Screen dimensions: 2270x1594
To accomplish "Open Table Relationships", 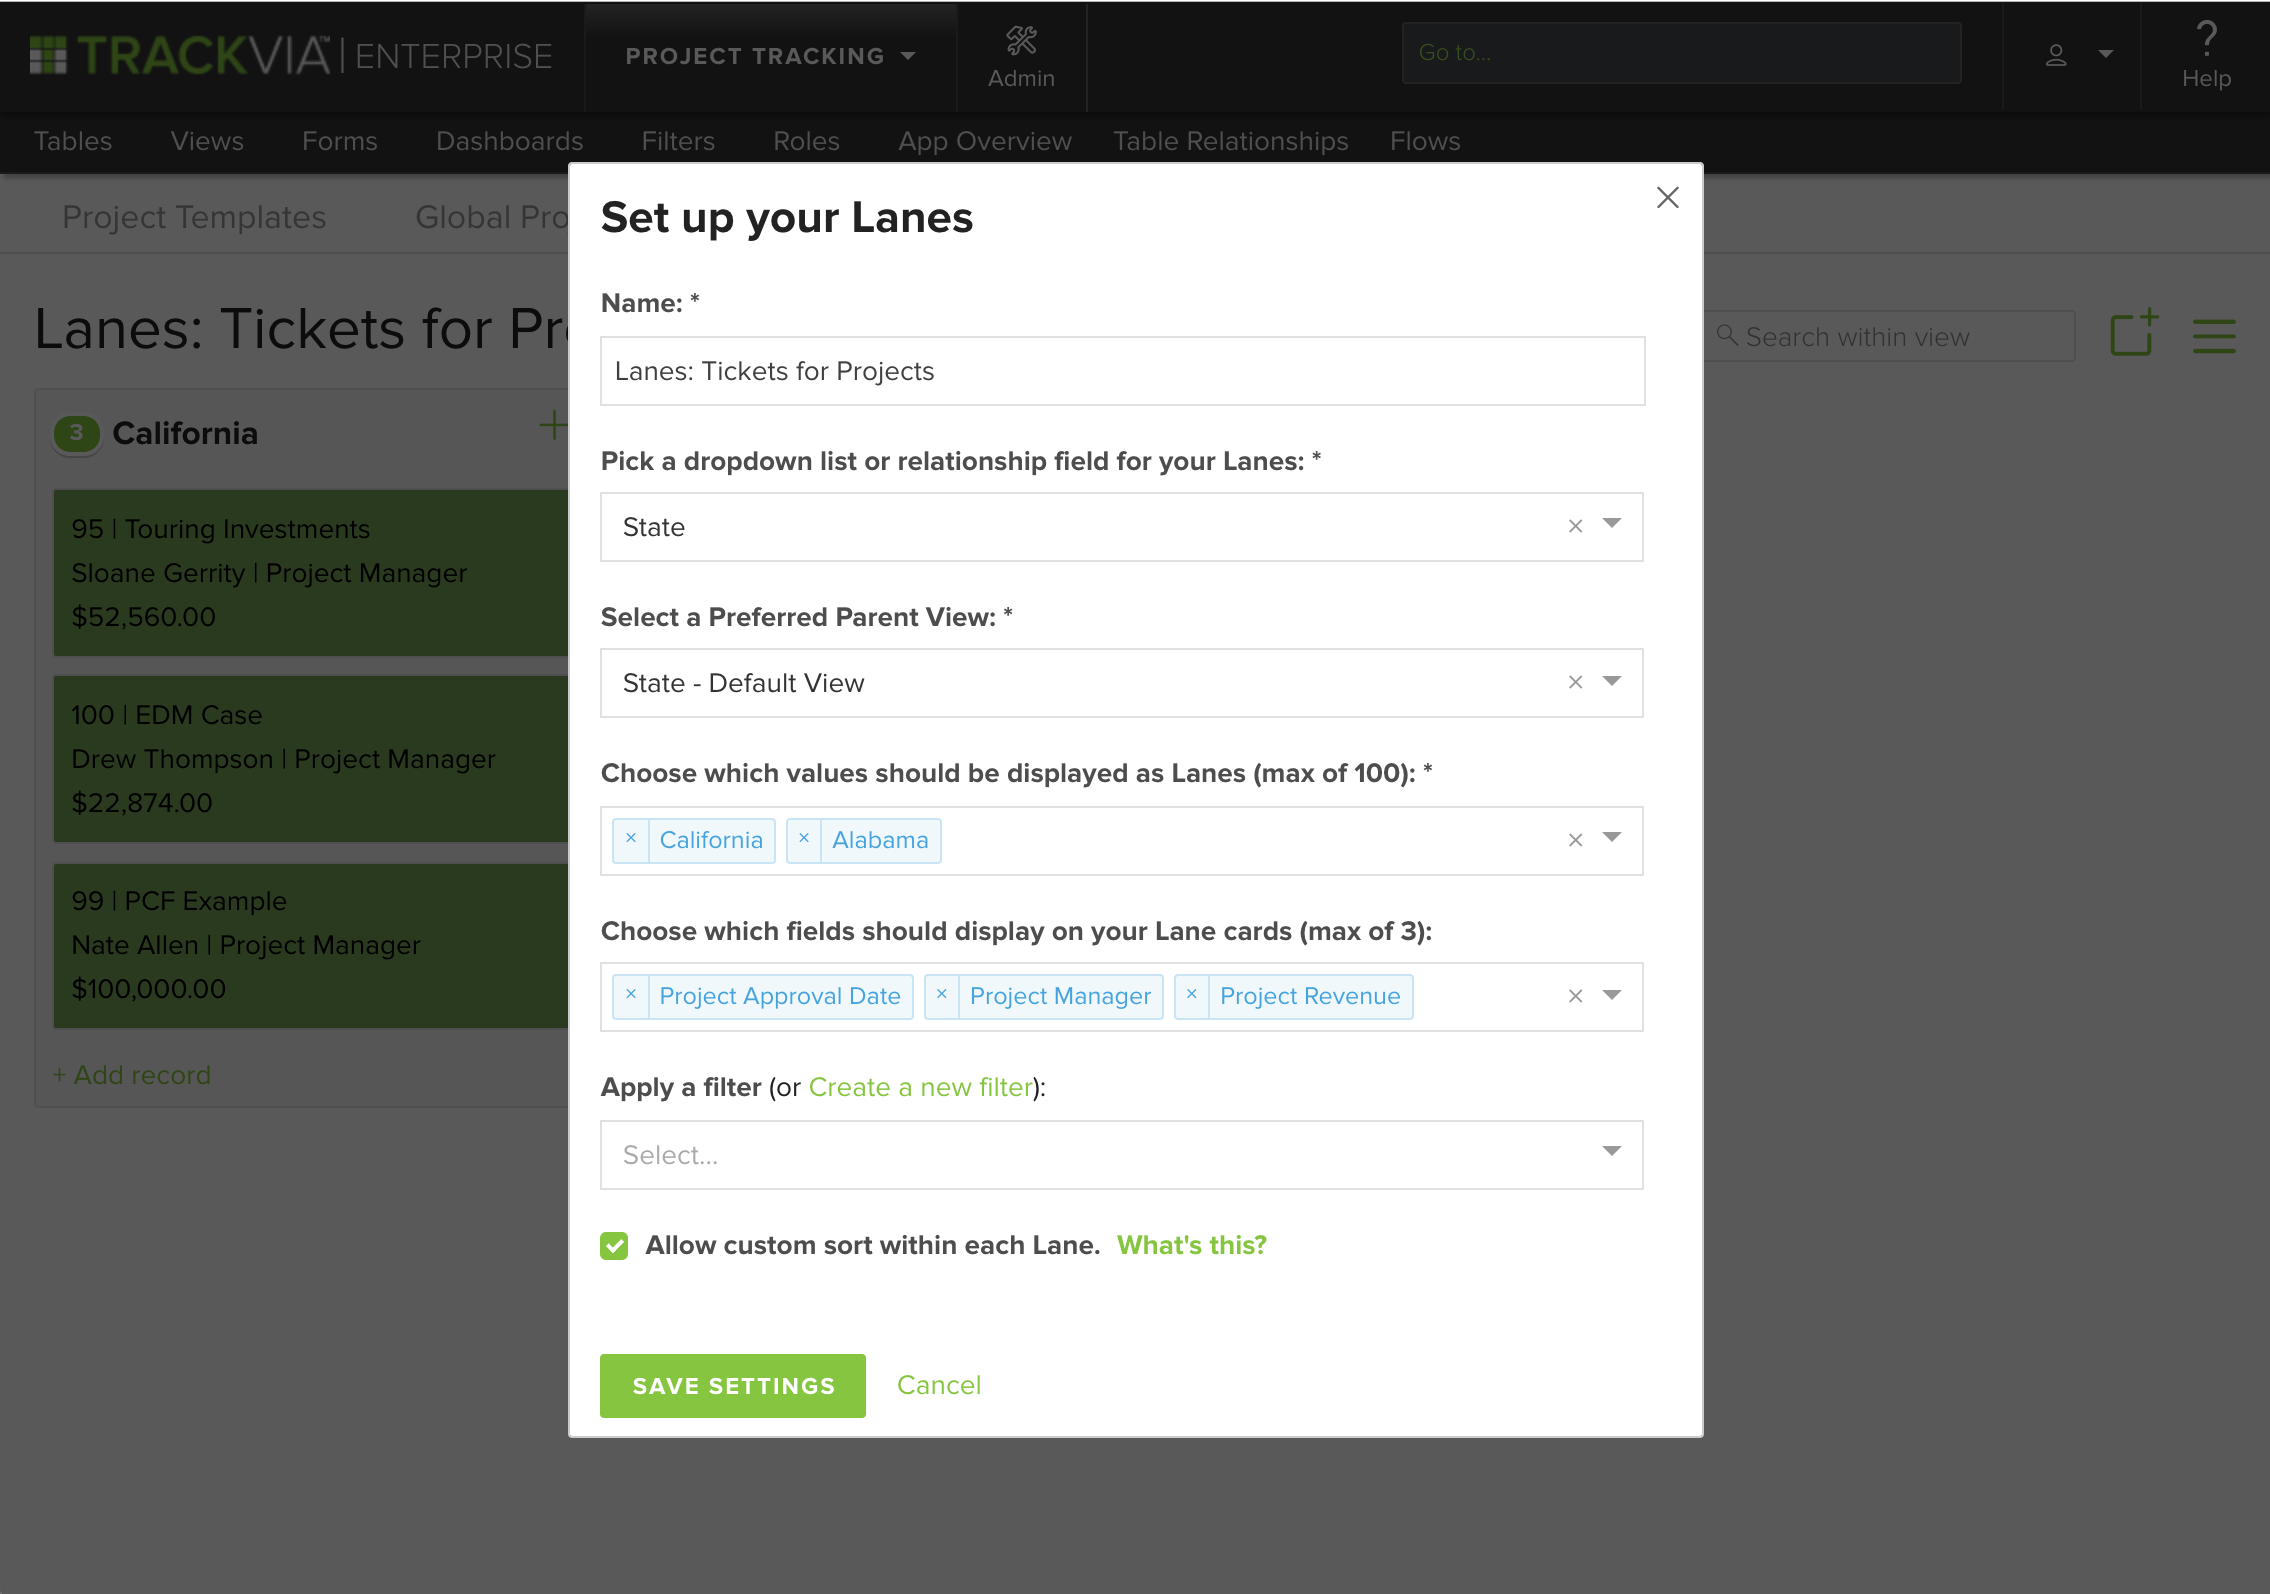I will click(1231, 141).
